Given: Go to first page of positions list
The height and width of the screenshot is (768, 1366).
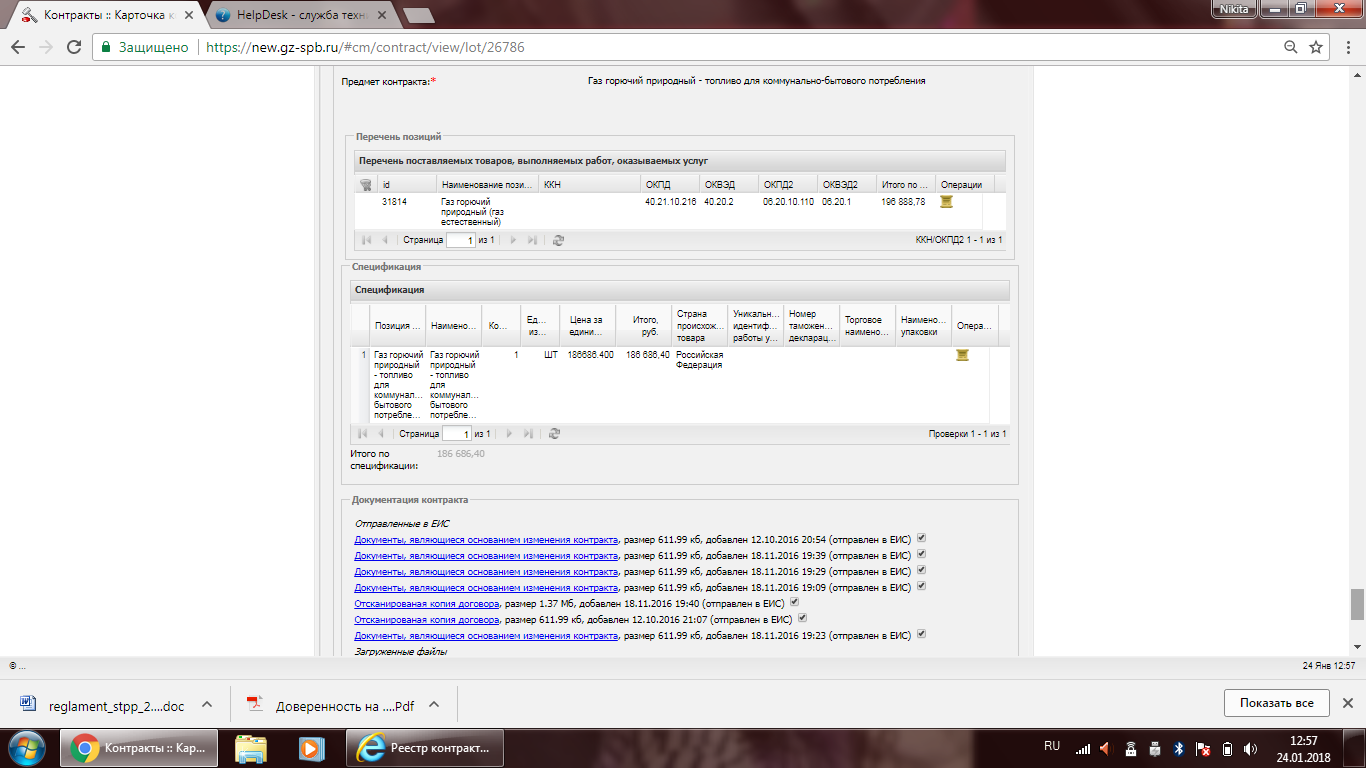Looking at the screenshot, I should 366,240.
